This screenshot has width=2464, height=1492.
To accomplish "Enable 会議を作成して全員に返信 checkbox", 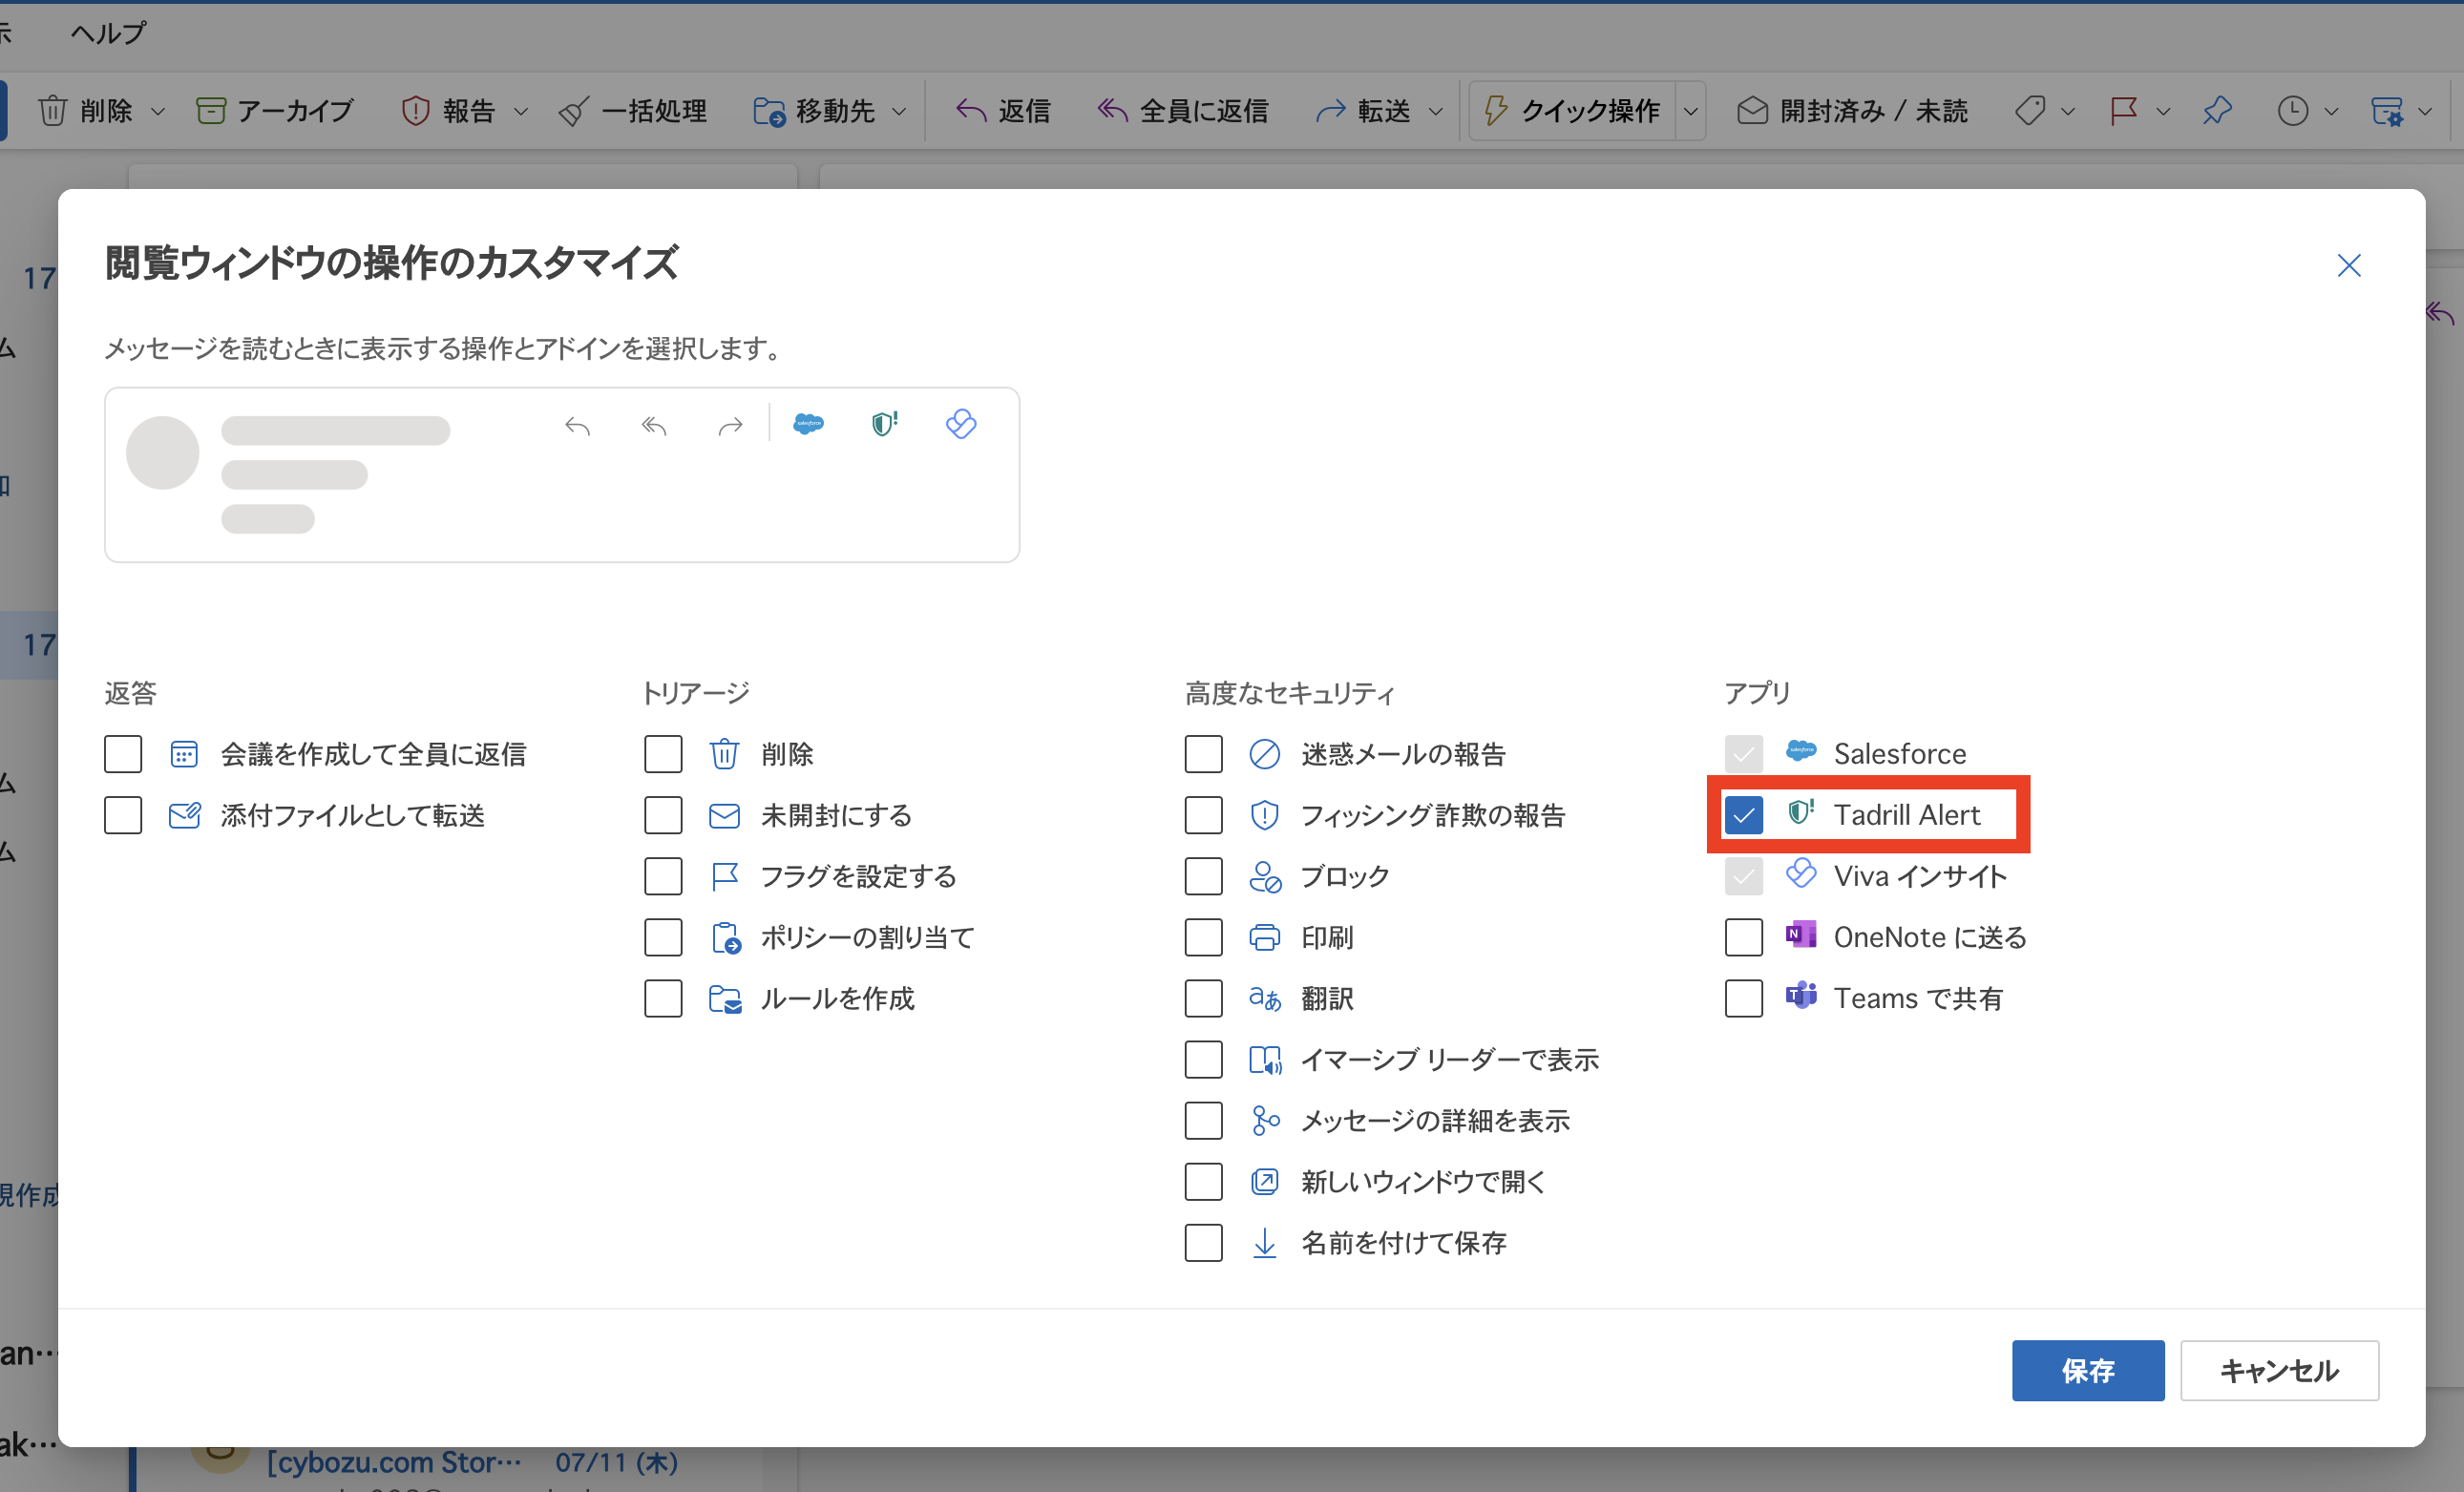I will click(x=123, y=754).
